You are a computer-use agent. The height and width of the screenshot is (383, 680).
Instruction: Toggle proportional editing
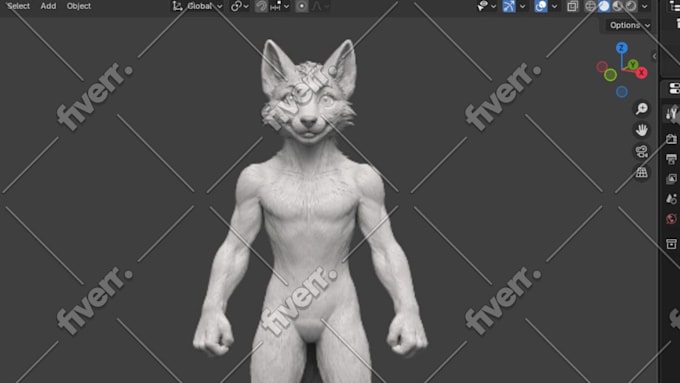[x=301, y=6]
